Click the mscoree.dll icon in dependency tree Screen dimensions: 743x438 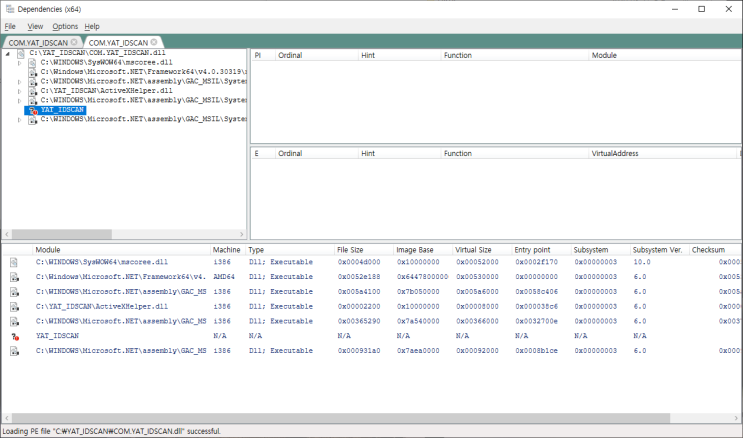tap(33, 63)
